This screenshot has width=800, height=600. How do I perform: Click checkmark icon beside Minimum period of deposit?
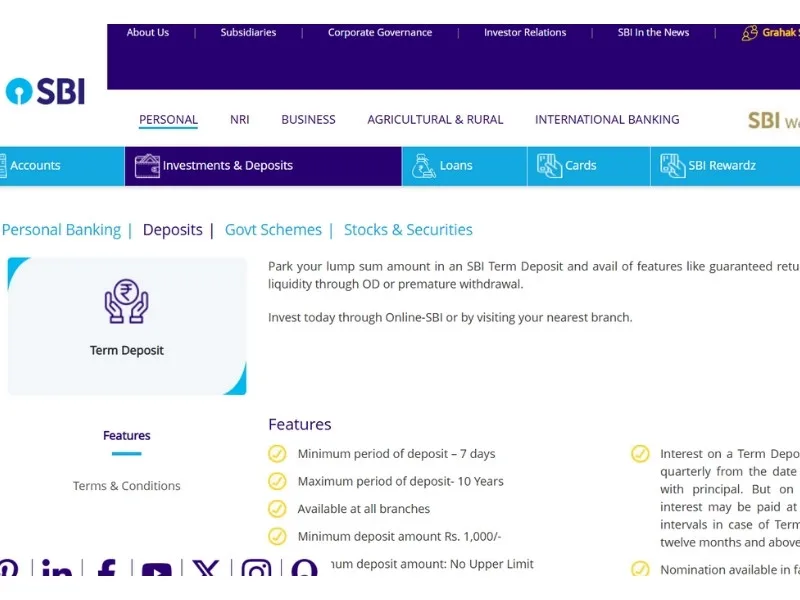tap(277, 454)
